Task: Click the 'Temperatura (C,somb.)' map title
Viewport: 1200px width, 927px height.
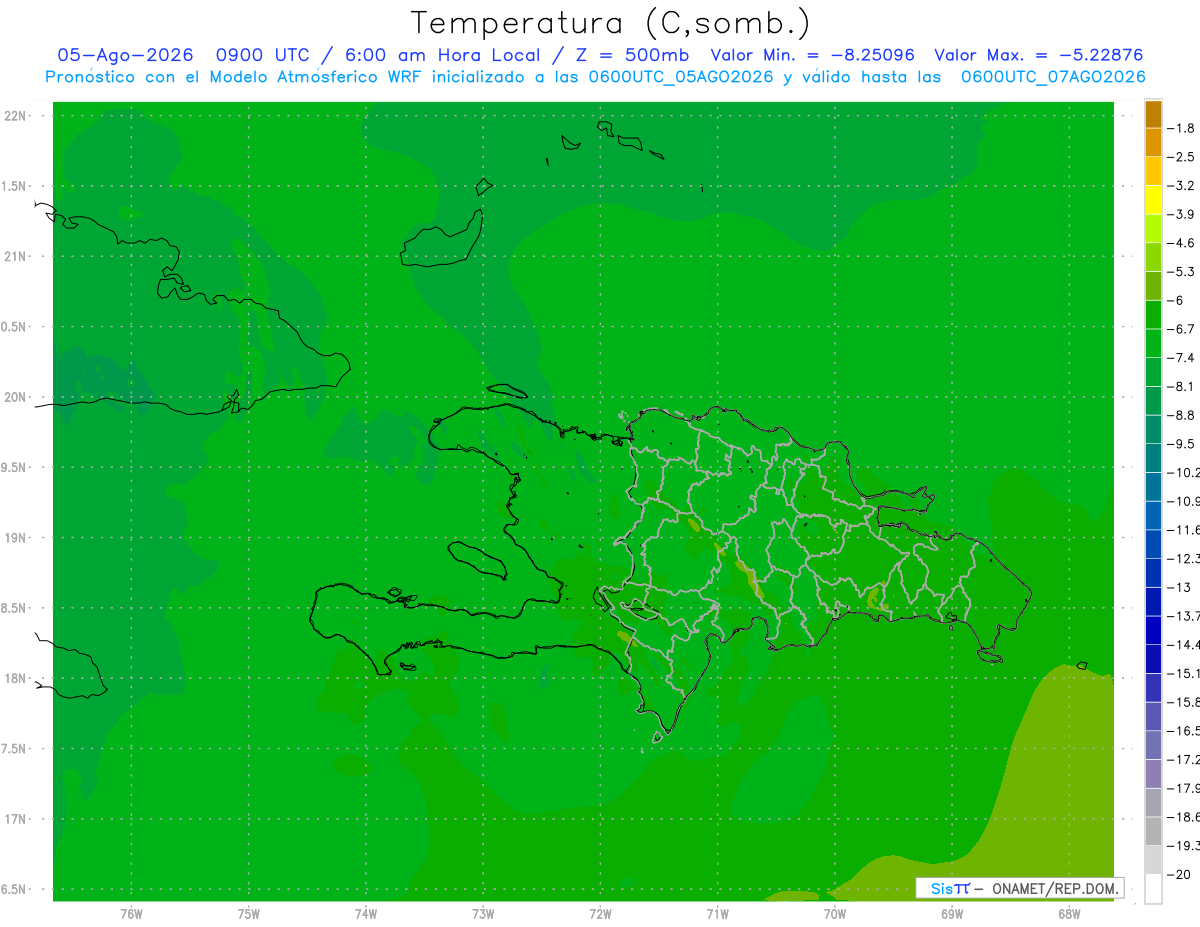Action: pyautogui.click(x=611, y=23)
